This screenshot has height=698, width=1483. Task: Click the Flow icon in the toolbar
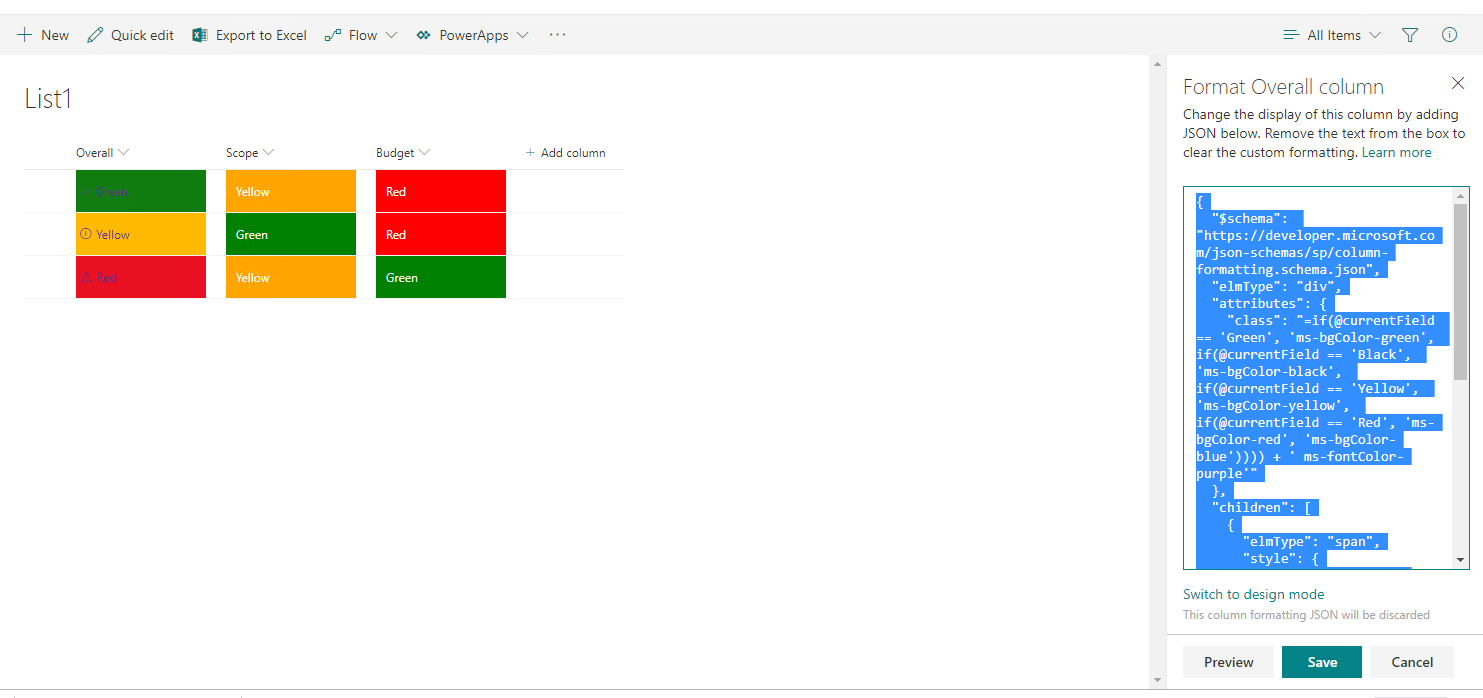click(333, 35)
